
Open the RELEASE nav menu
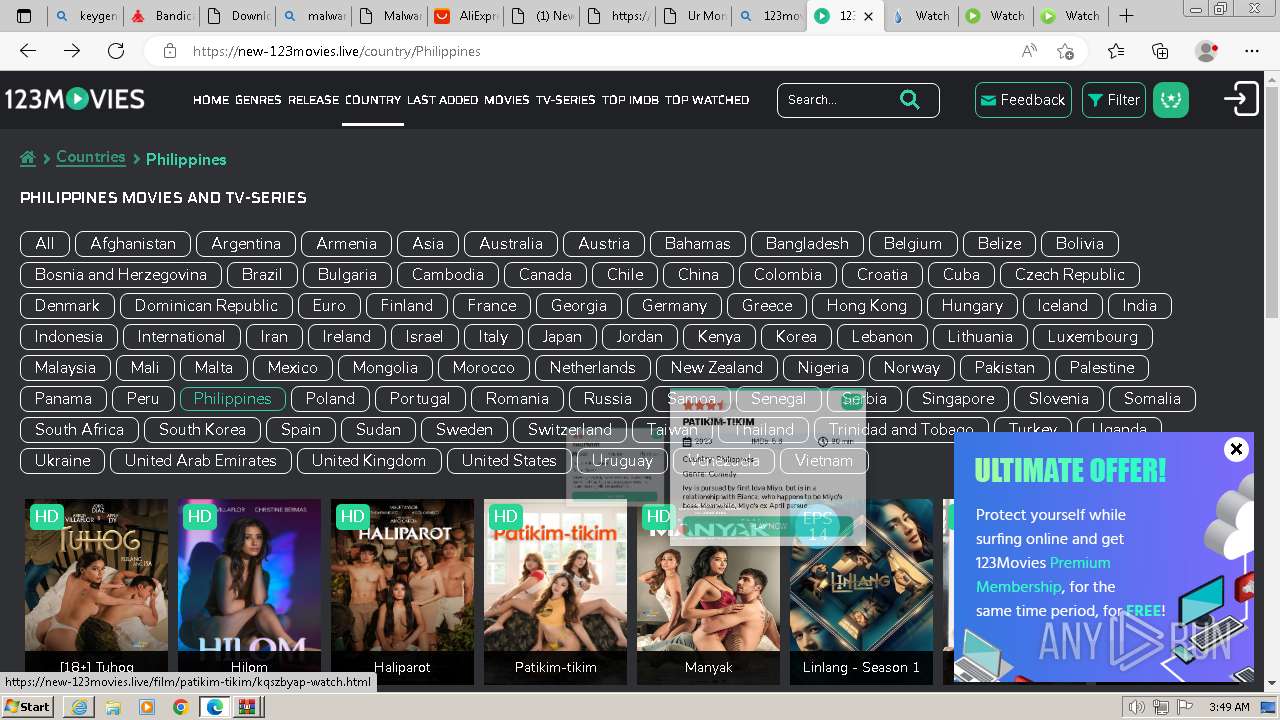click(314, 100)
